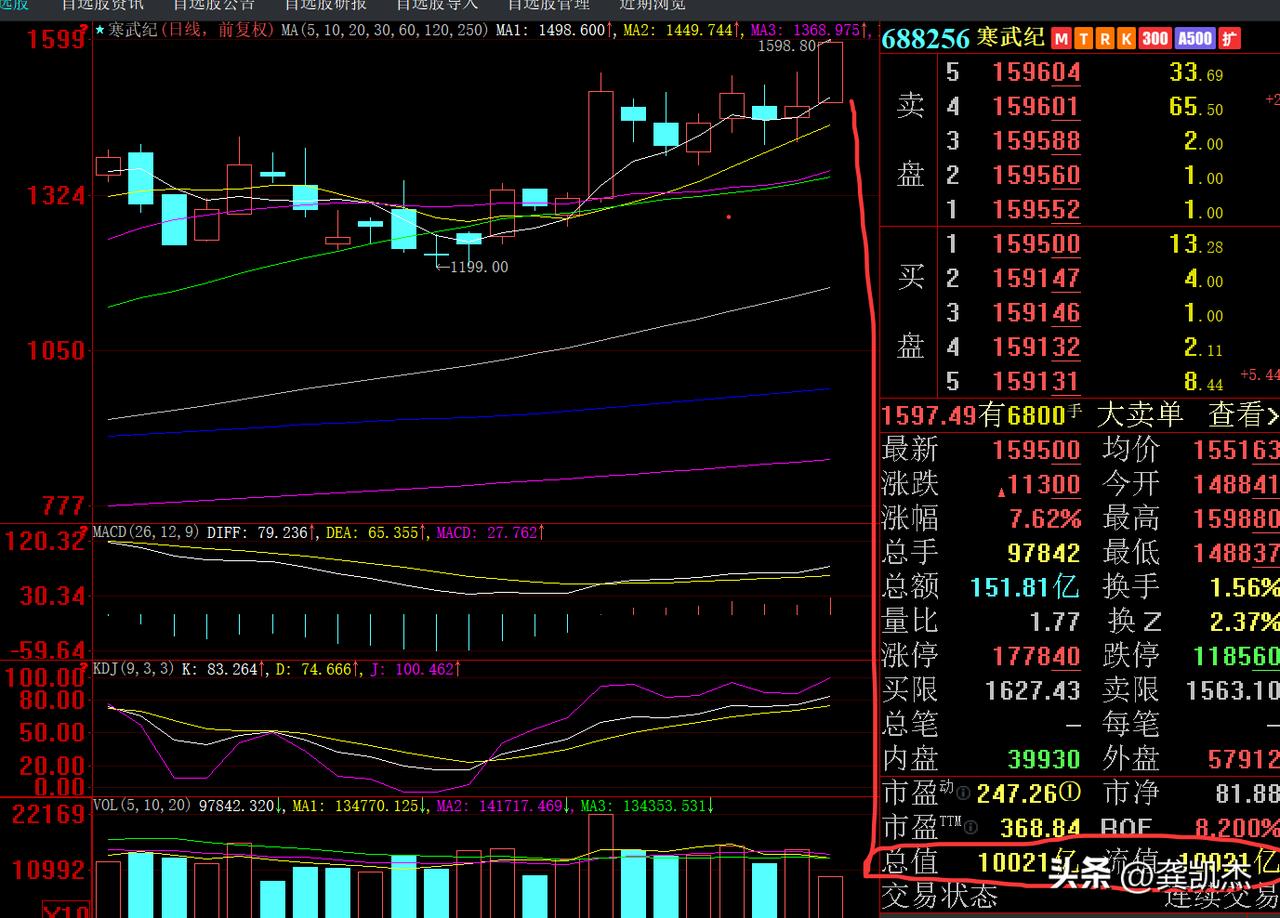Click the star icon before 寒武纪 chart title
Image resolution: width=1280 pixels, height=918 pixels.
[x=100, y=30]
